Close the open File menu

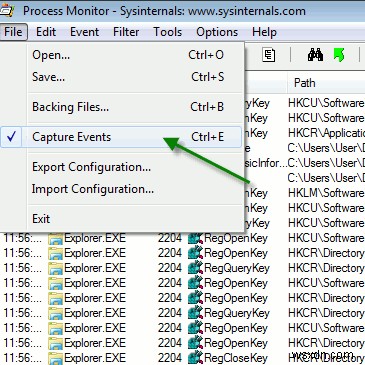13,32
